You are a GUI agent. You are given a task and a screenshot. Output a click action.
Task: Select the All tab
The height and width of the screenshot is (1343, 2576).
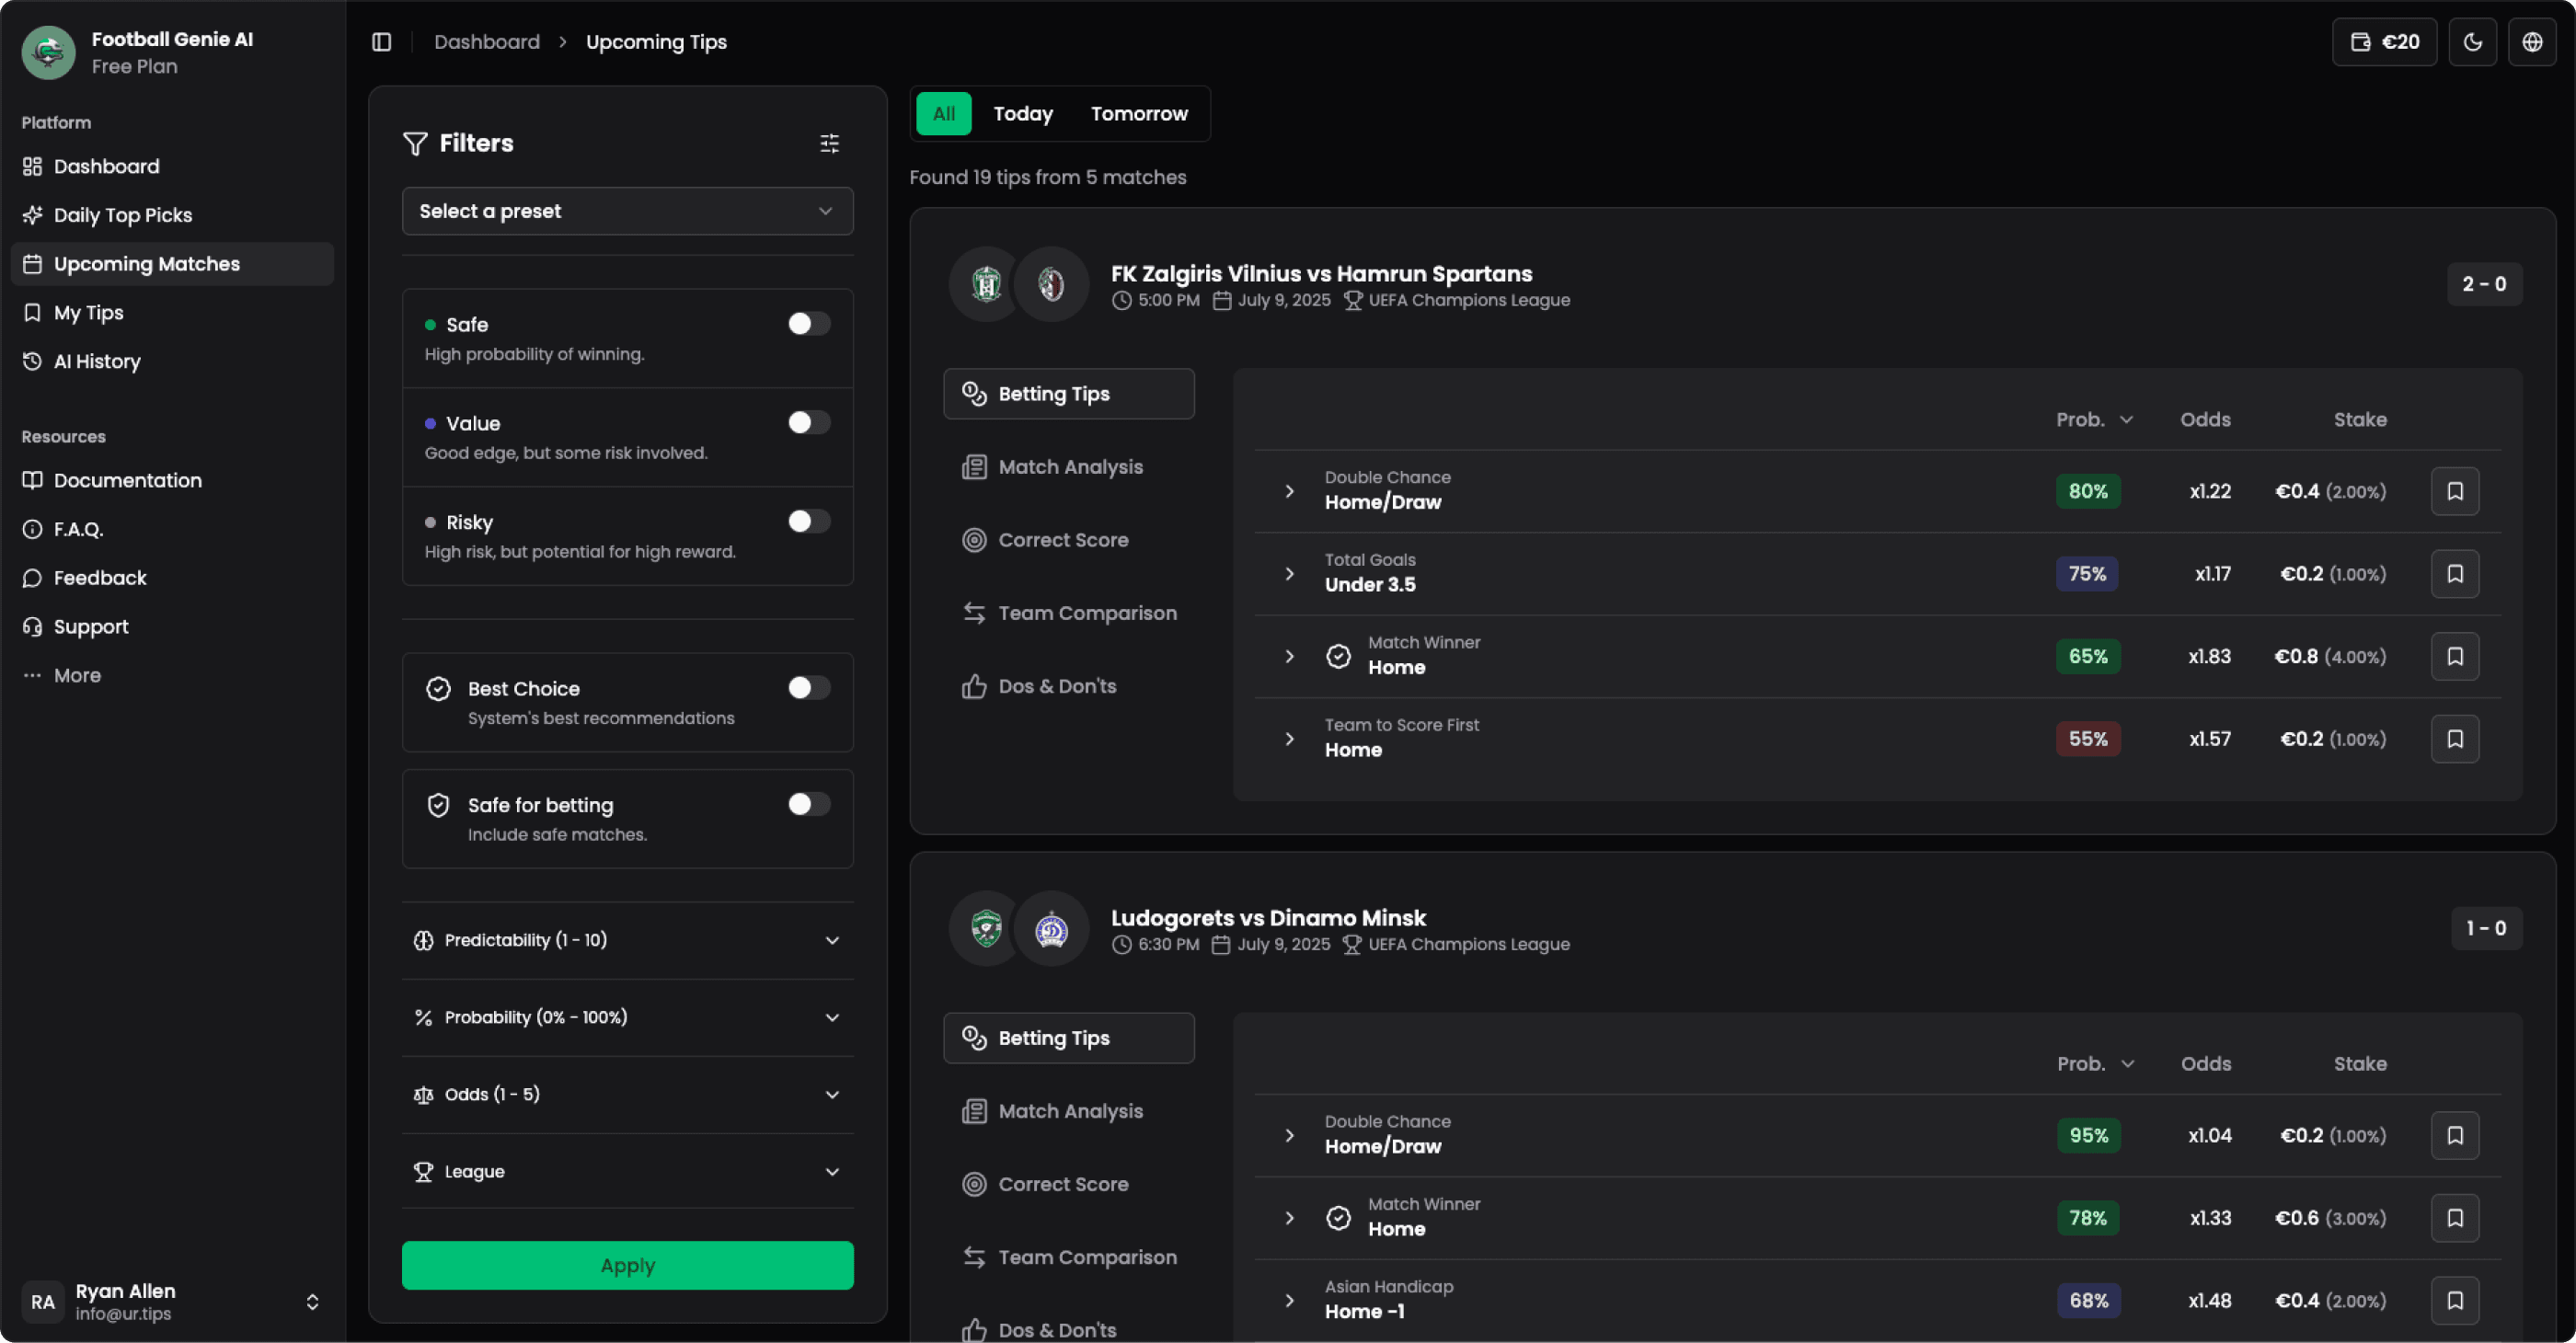point(943,114)
